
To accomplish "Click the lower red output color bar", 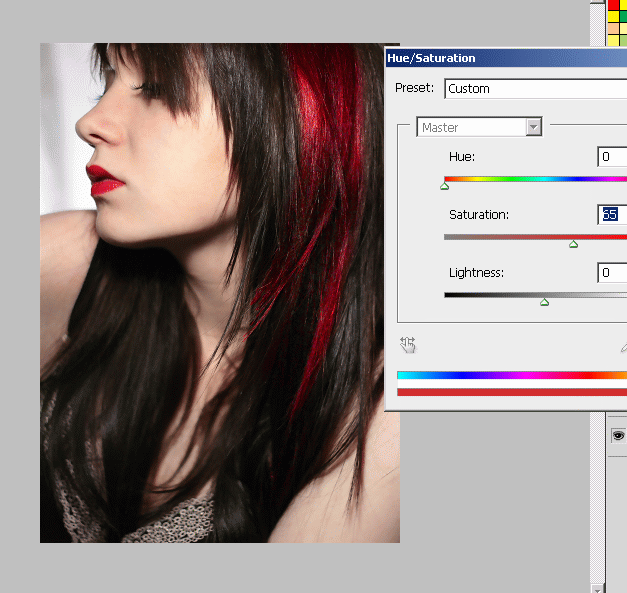I will (x=511, y=392).
